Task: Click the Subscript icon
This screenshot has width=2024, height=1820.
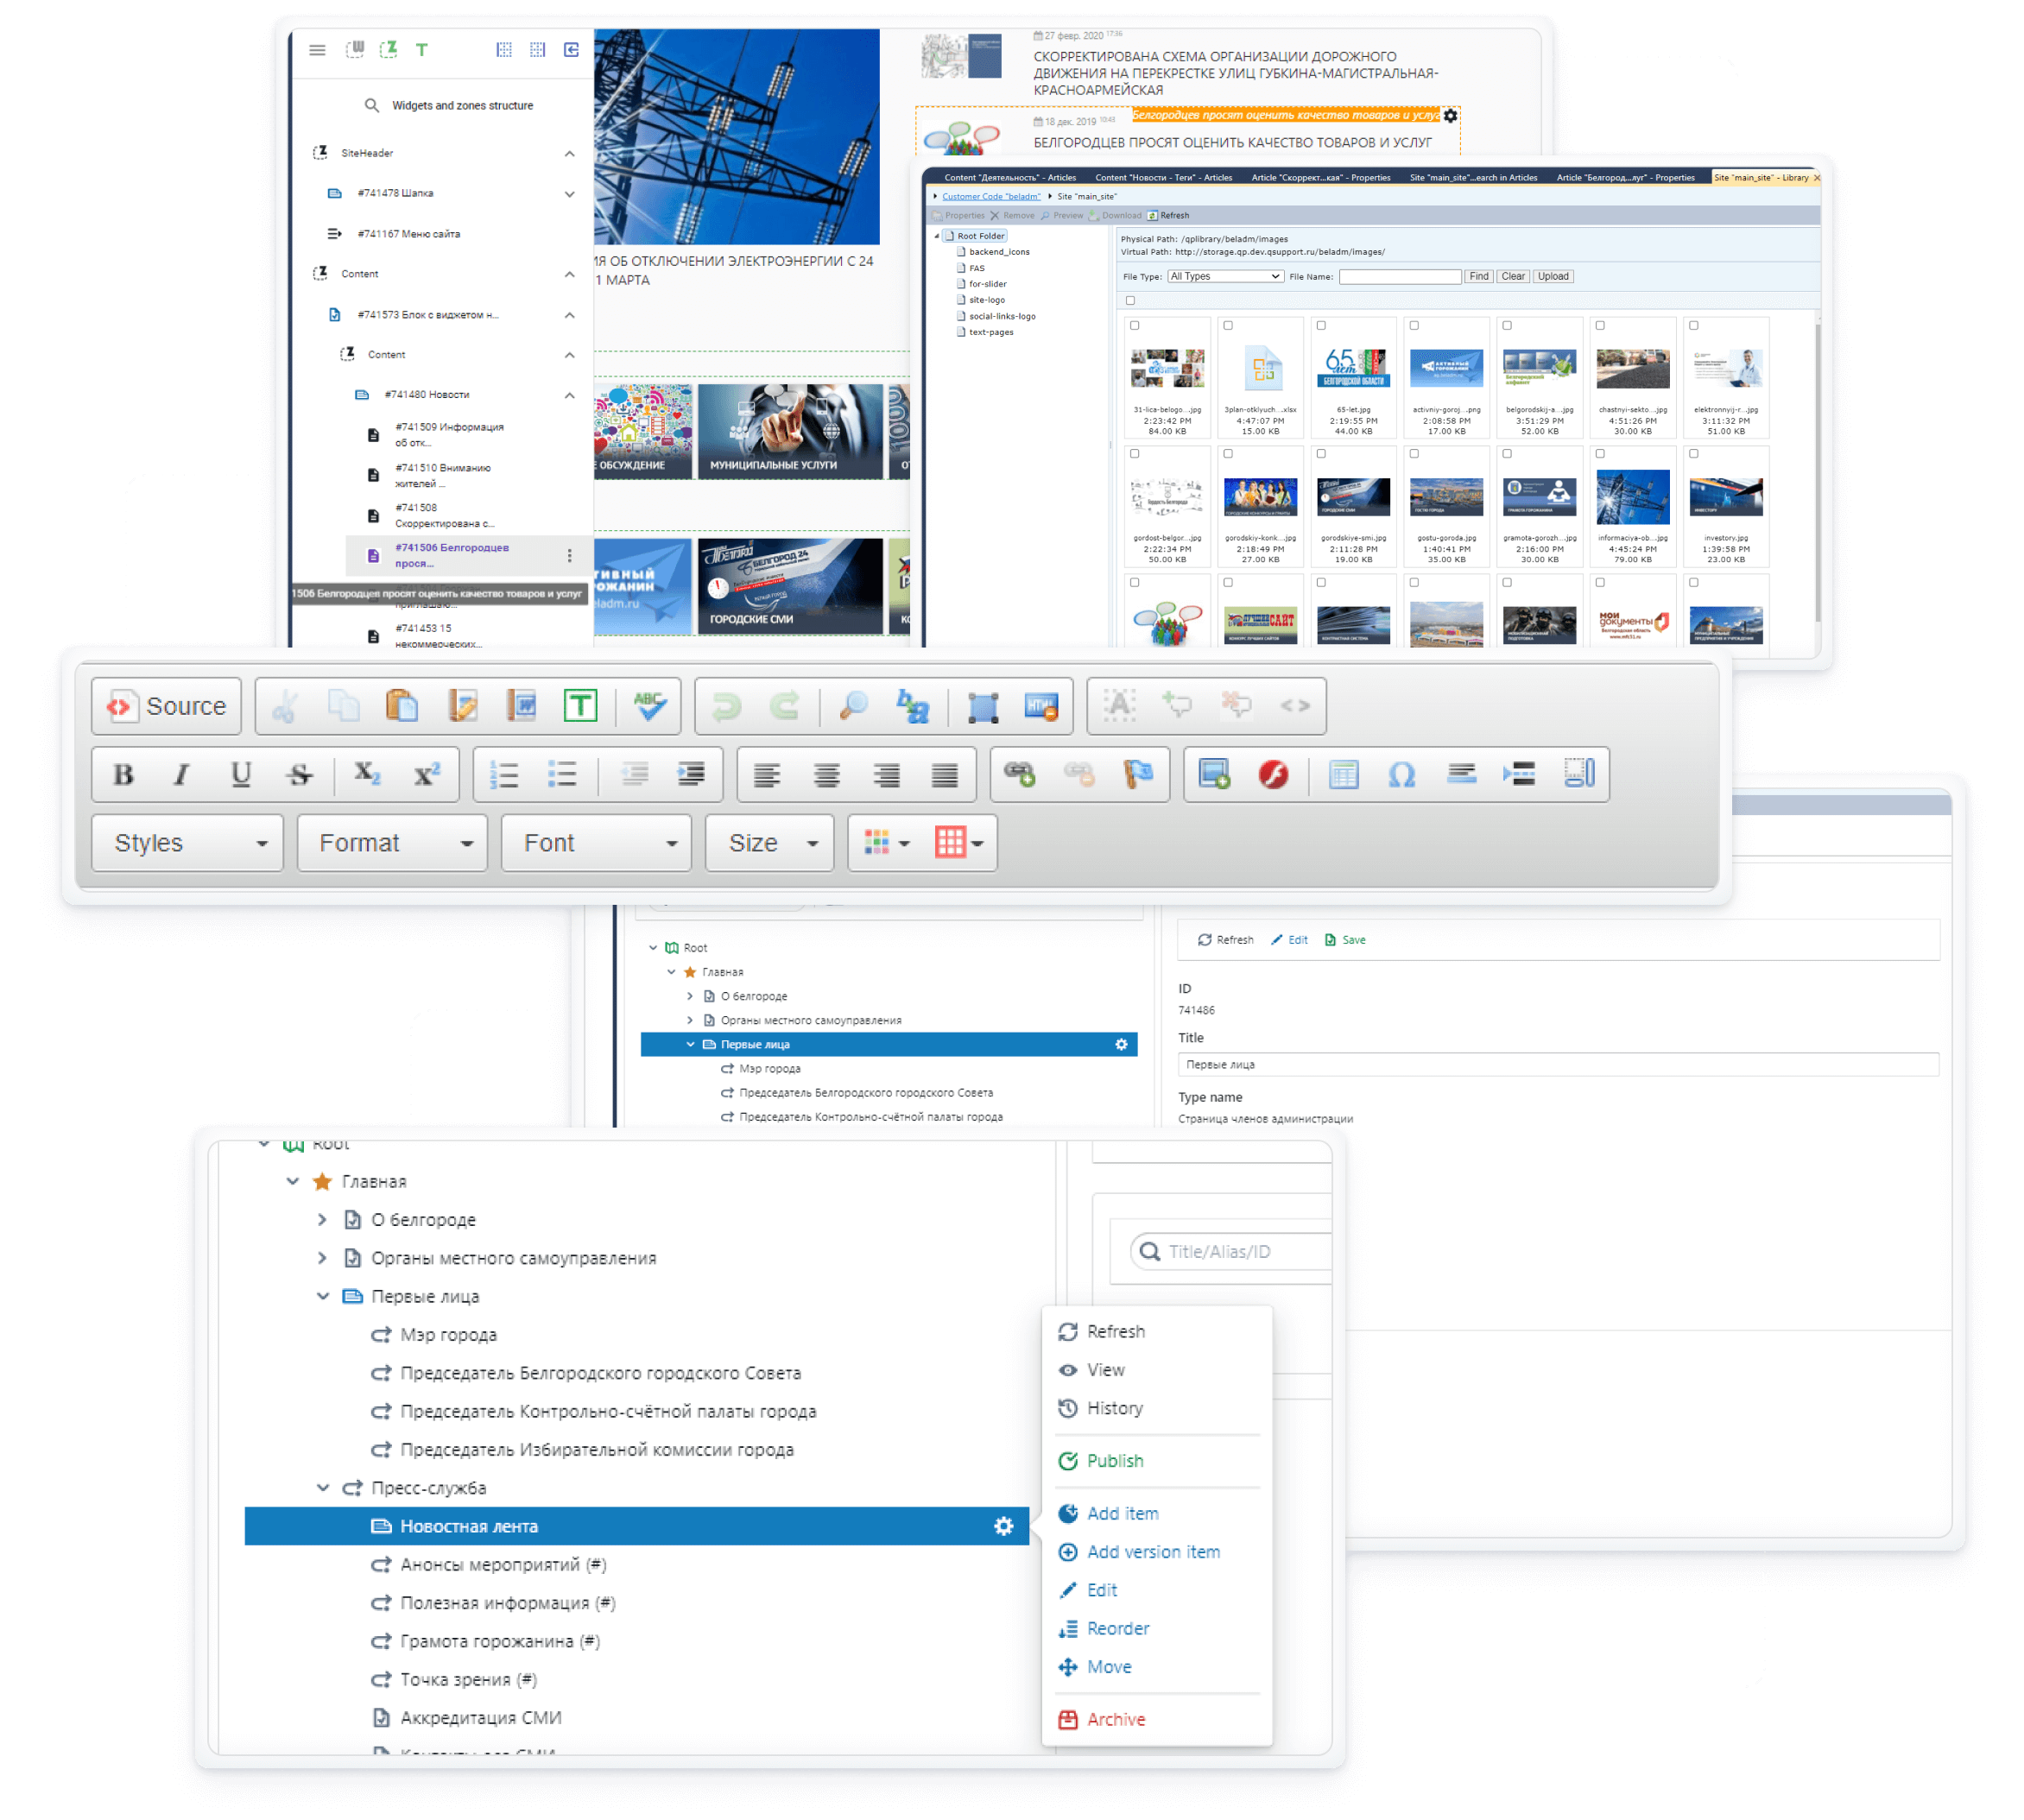Action: pyautogui.click(x=367, y=775)
